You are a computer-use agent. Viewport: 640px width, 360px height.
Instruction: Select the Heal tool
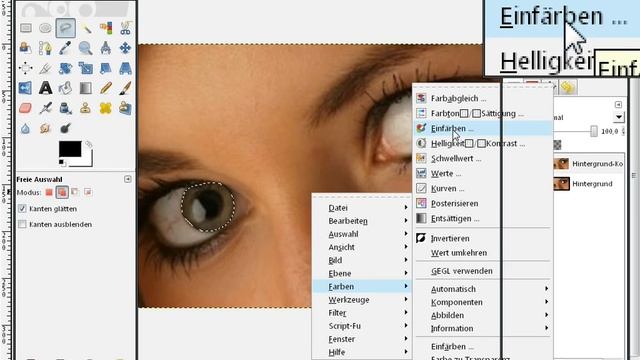click(x=105, y=108)
